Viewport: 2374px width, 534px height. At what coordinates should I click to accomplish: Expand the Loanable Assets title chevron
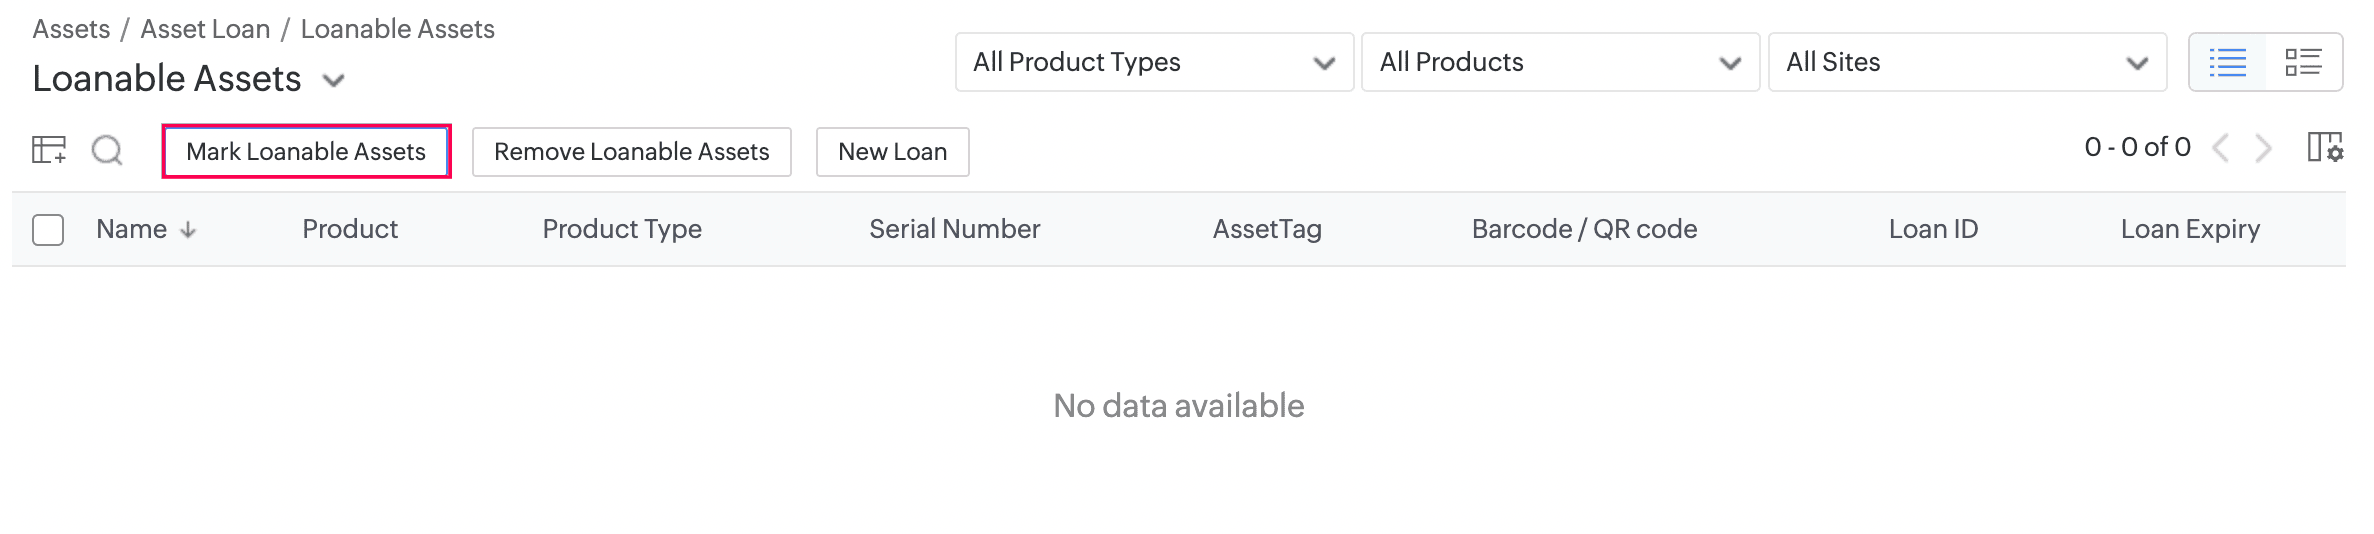coord(334,80)
